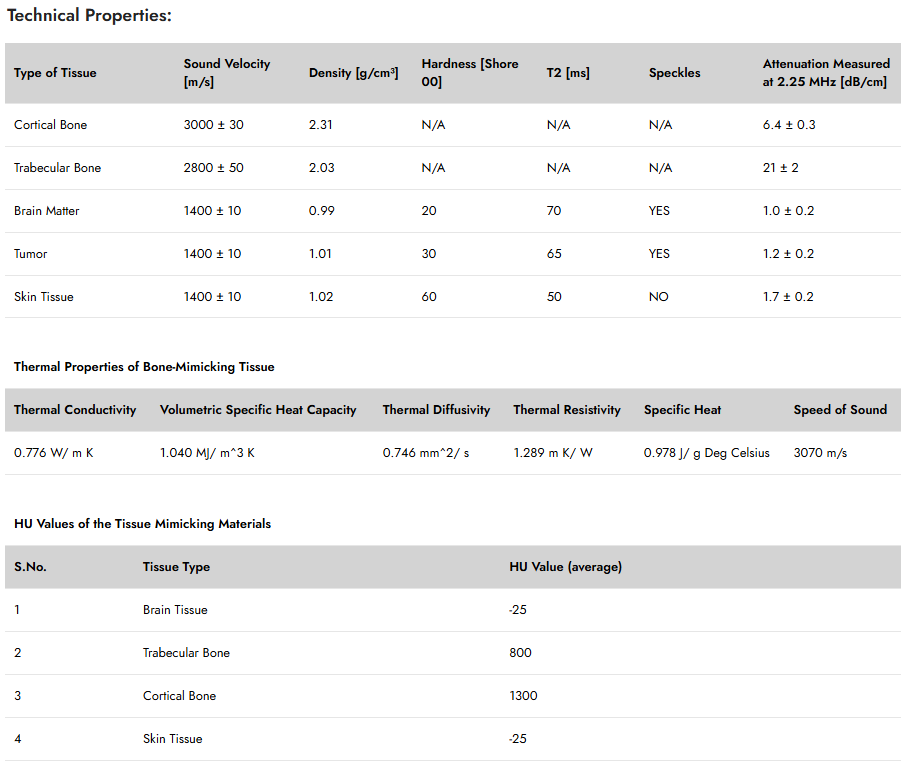Click attenuation value '1.7 ± 0.2'
Viewport: 904px width, 766px height.
point(788,297)
